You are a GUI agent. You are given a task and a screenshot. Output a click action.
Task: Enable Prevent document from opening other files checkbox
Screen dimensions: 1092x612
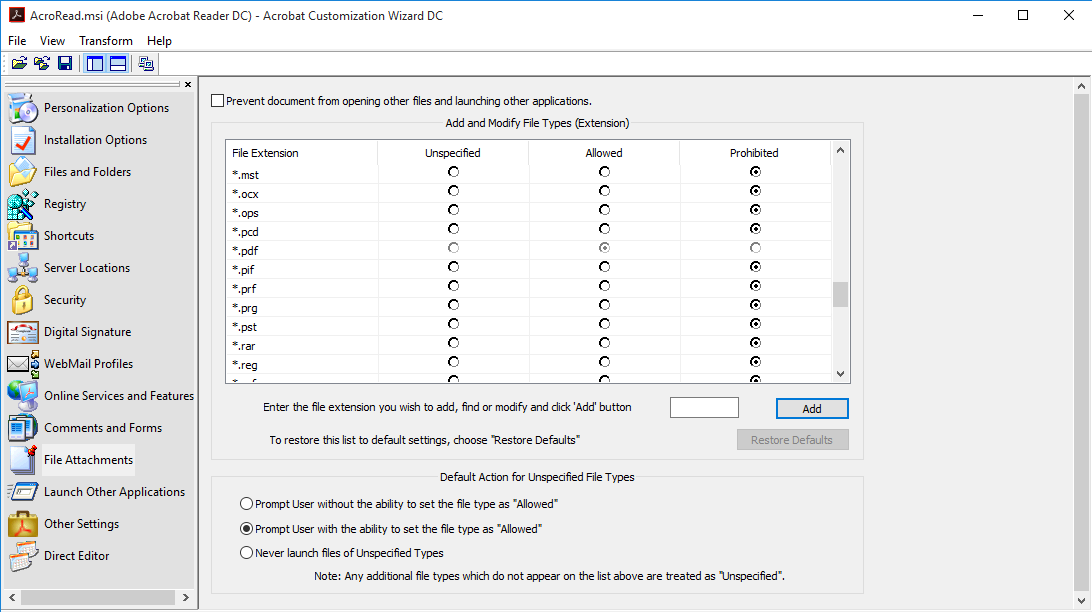(218, 101)
